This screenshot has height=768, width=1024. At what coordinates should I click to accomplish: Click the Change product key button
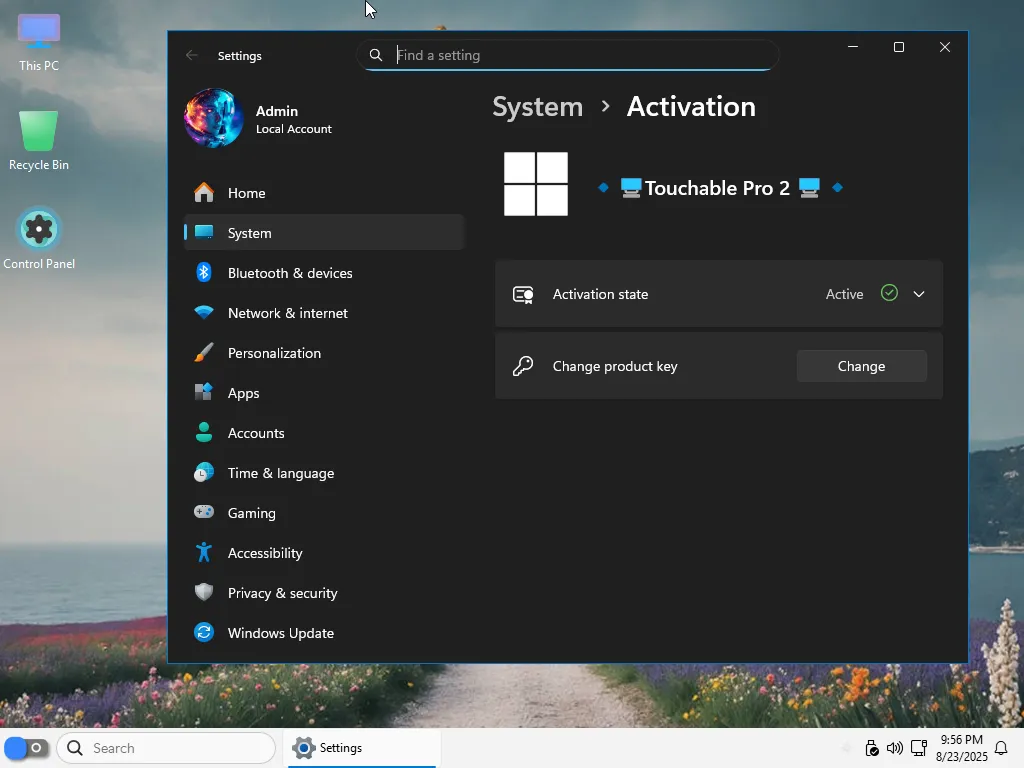click(x=861, y=366)
